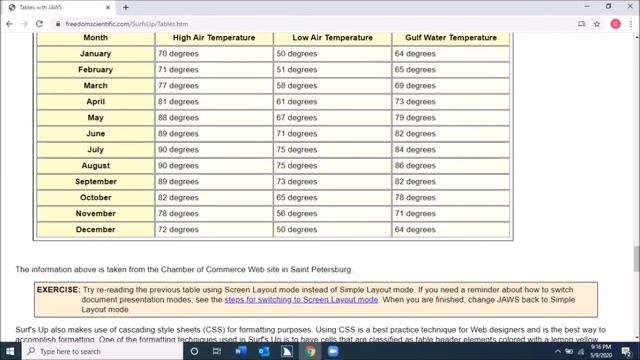Reload the current page

[x=39, y=24]
